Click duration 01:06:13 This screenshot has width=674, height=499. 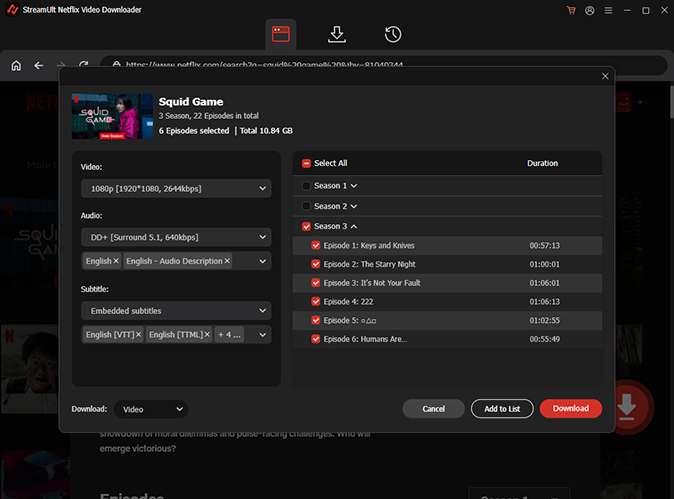[544, 302]
